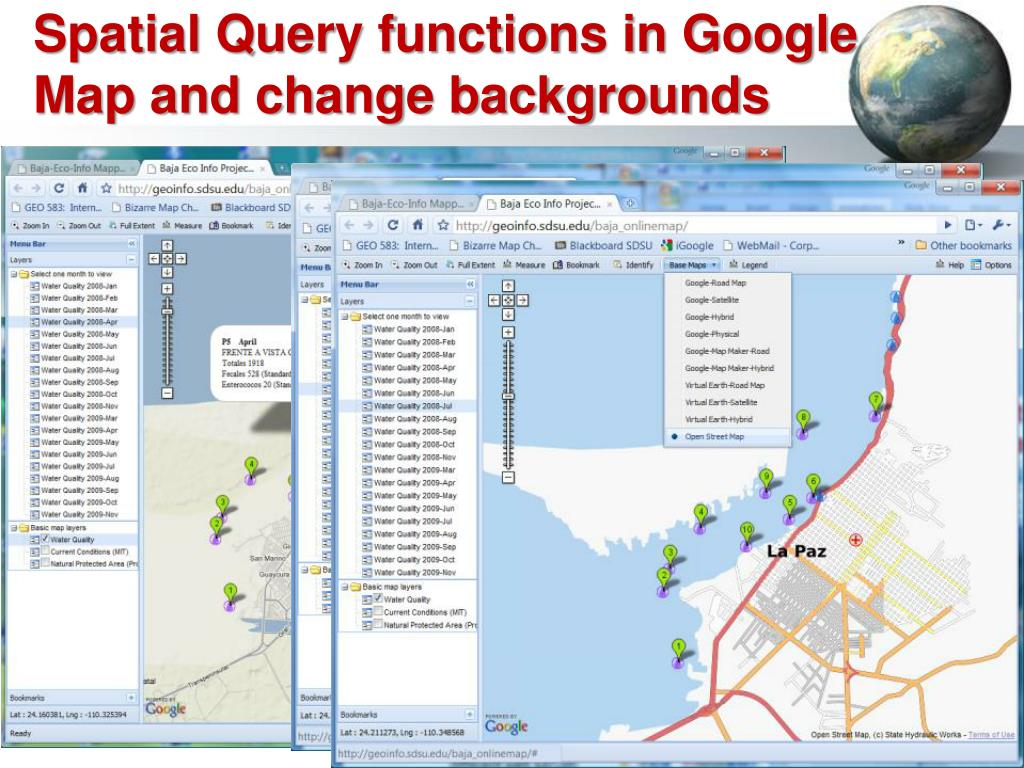This screenshot has height=768, width=1024.
Task: Open iGoogle bookmark in front window
Action: (x=687, y=246)
